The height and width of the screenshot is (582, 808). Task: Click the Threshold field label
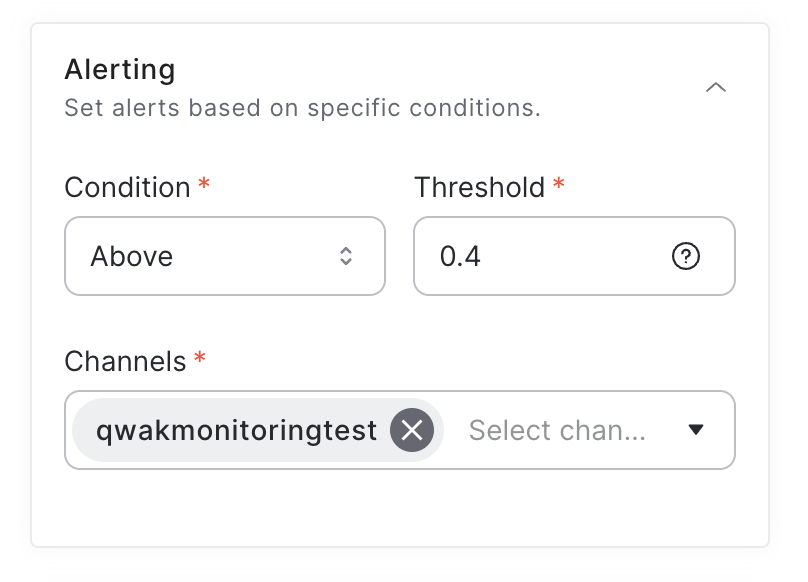[x=479, y=187]
